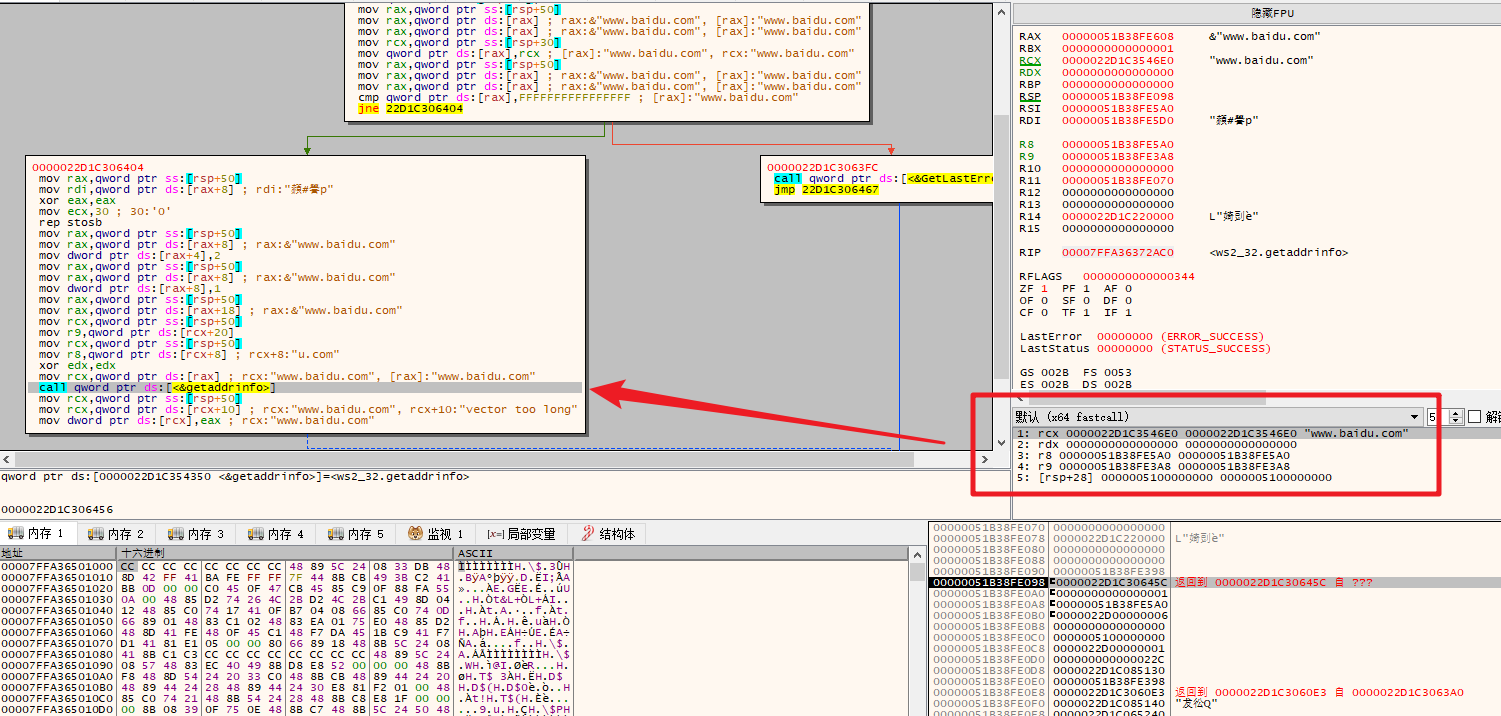This screenshot has width=1501, height=716.
Task: Select argument row 2: rdx
Action: 1257,444
